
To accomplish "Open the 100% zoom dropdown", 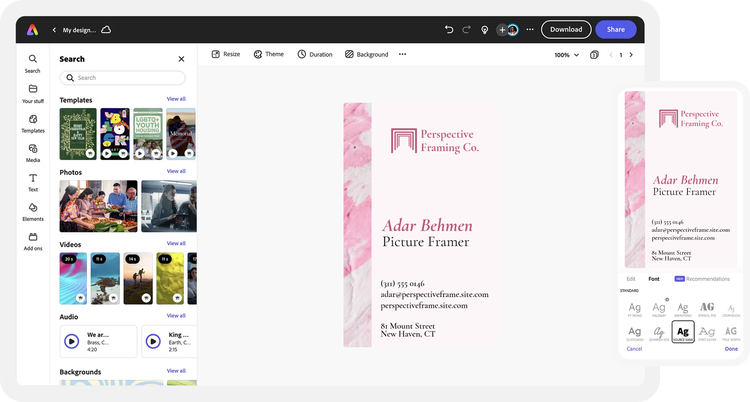I will [566, 55].
